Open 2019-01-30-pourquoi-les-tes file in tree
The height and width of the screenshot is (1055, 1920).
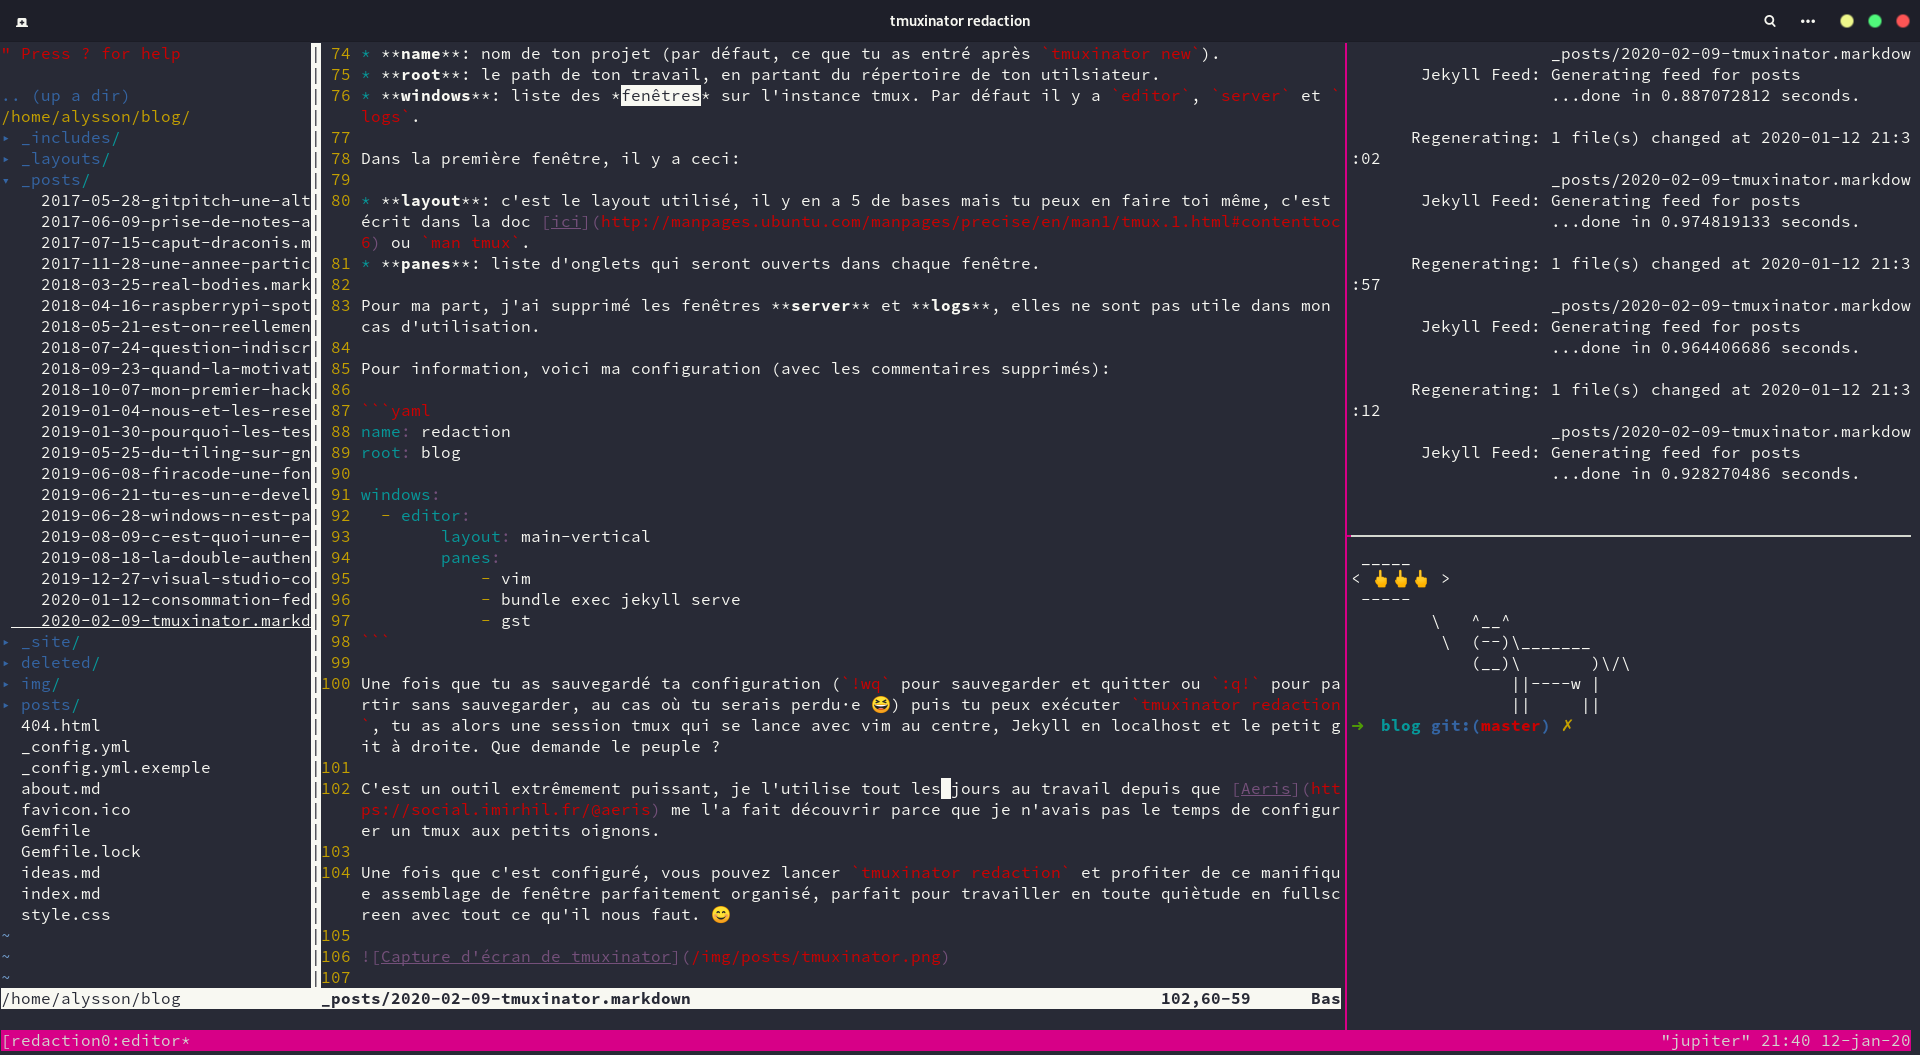click(176, 432)
